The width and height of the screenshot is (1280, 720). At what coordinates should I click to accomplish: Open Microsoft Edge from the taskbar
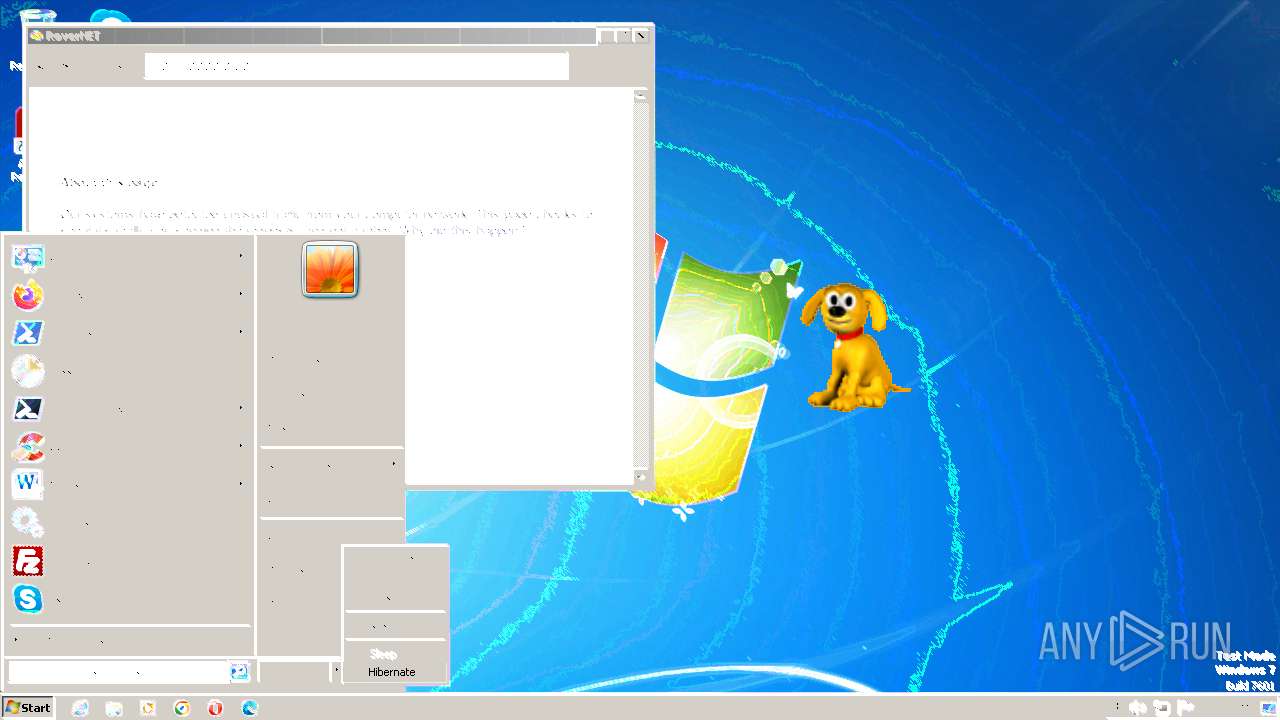click(x=250, y=708)
